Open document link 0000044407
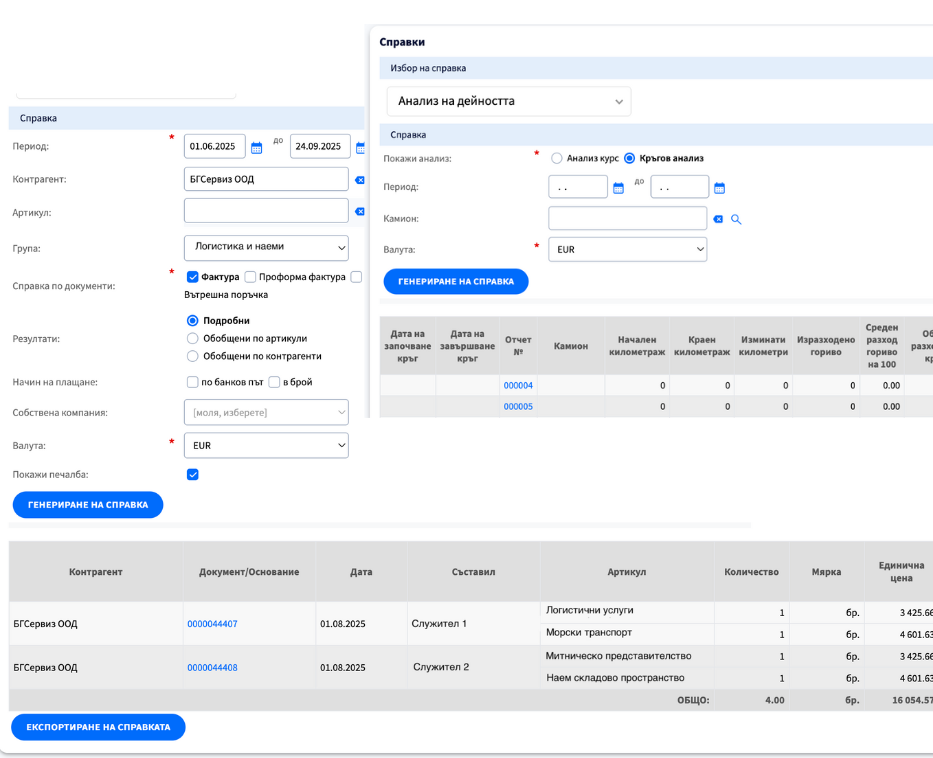933x758 pixels. [x=212, y=624]
